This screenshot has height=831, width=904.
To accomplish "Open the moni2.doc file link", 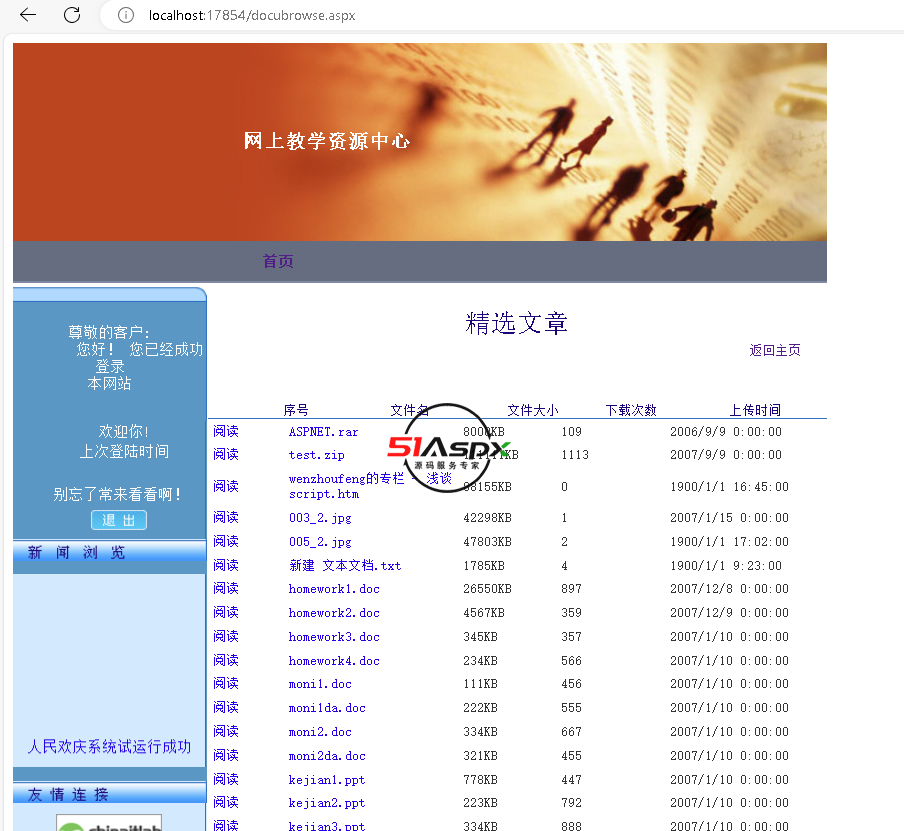I will (320, 732).
